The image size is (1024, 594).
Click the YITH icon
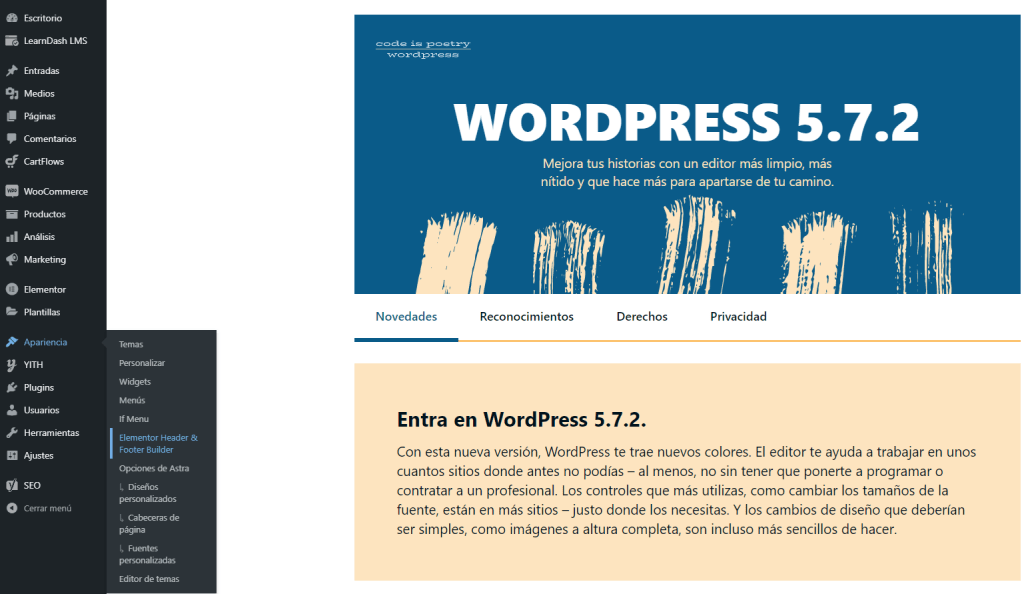[x=12, y=365]
